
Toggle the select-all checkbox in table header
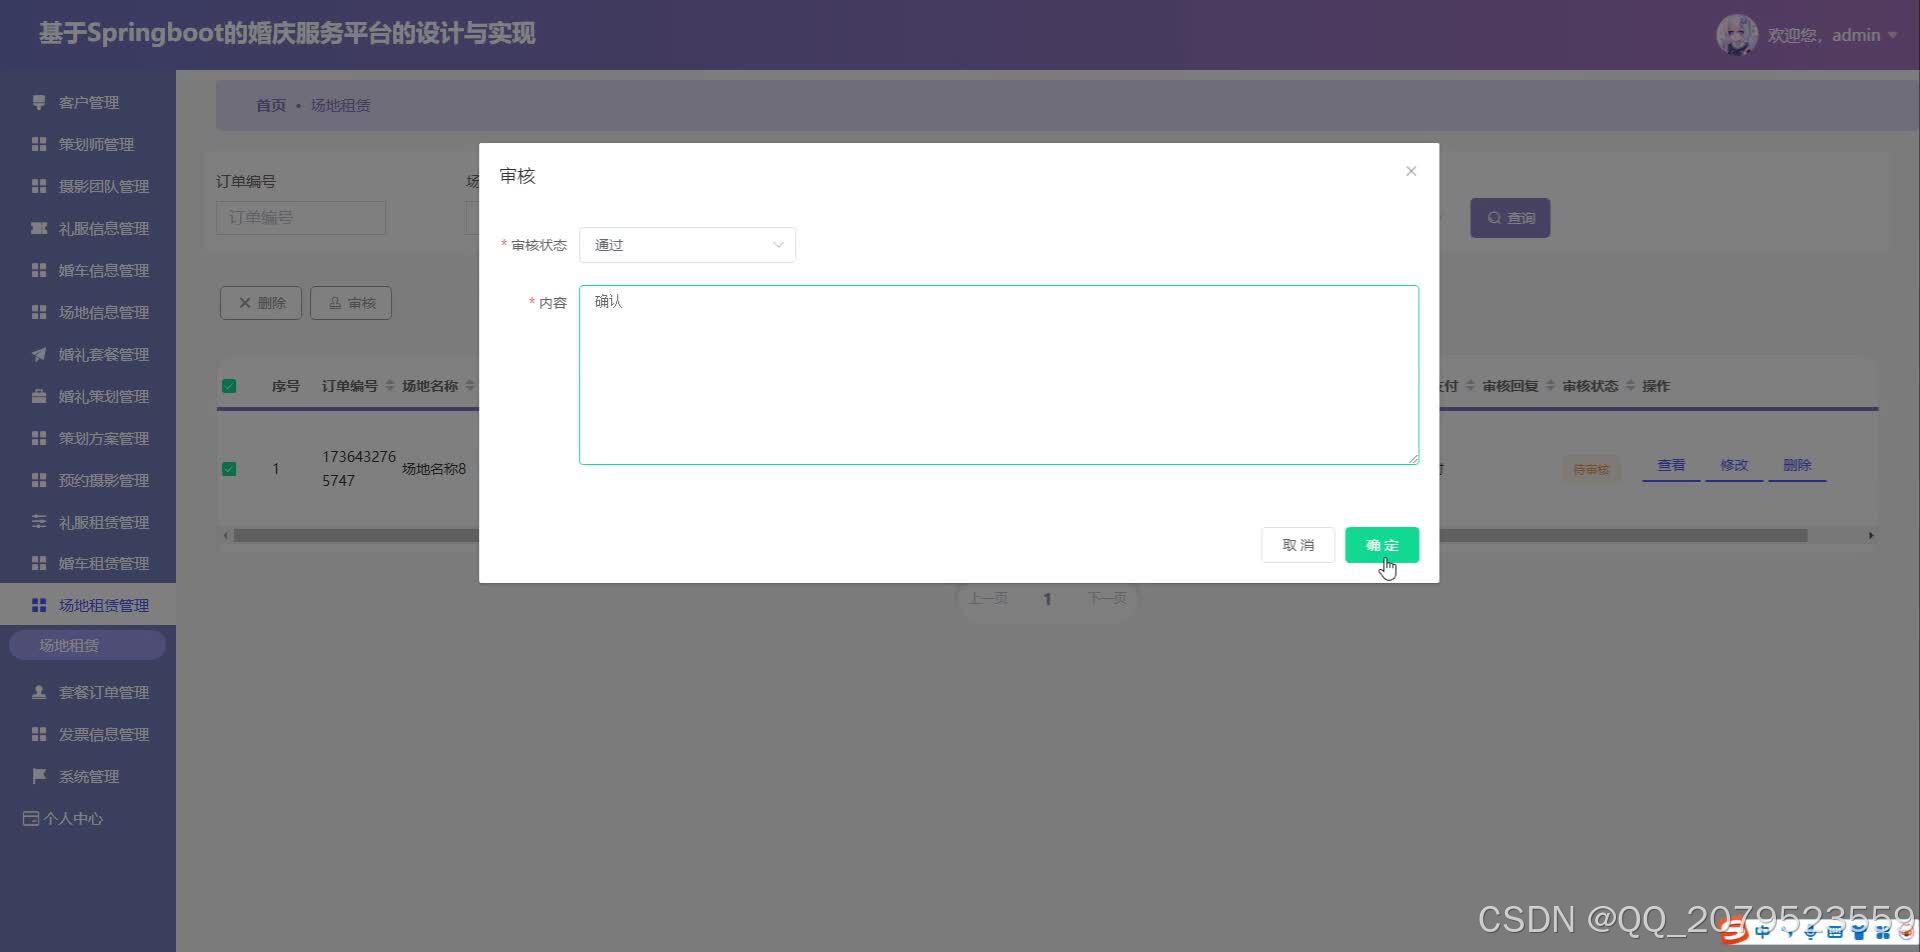point(229,385)
